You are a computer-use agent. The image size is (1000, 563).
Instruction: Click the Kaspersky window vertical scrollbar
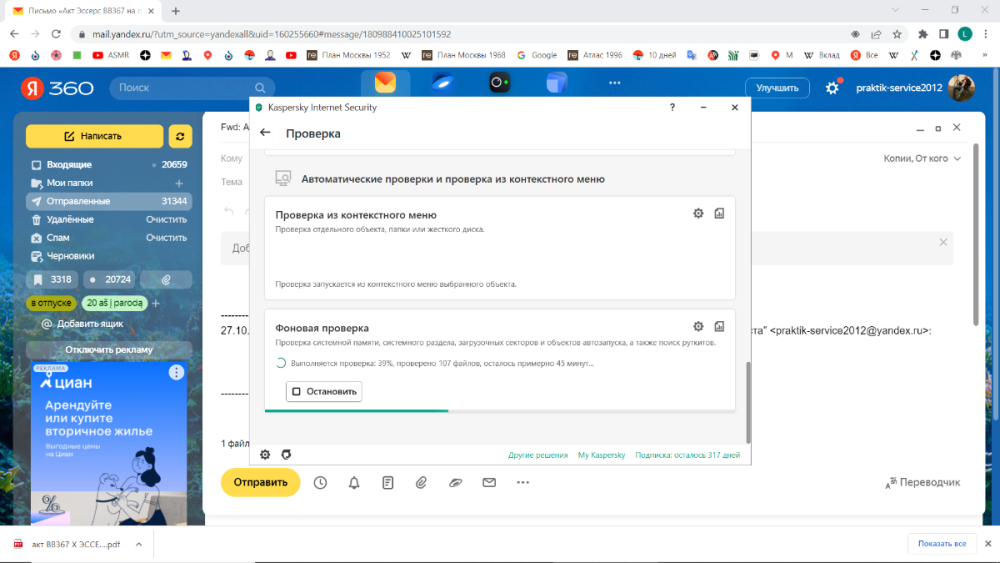(748, 402)
